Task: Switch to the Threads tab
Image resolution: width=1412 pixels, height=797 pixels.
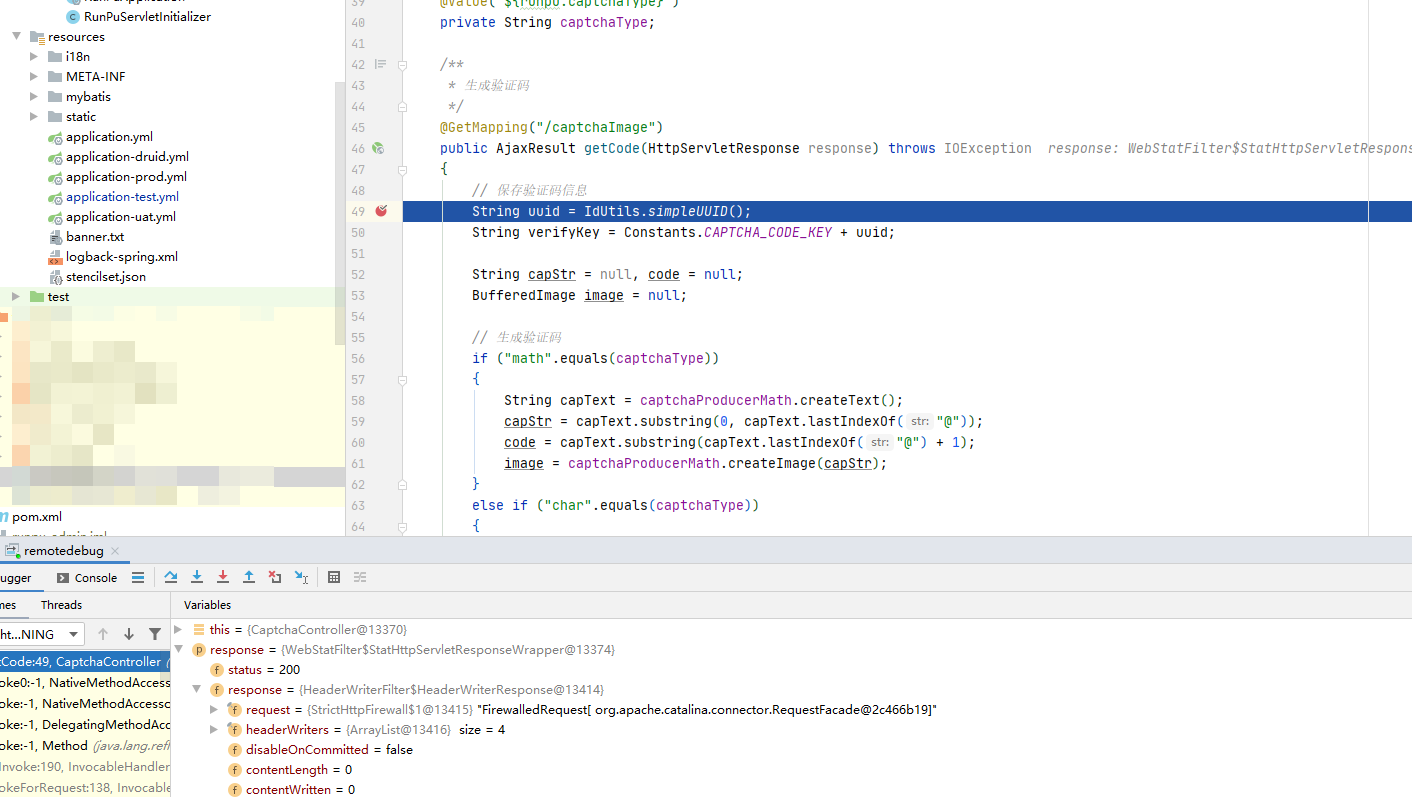Action: click(61, 605)
